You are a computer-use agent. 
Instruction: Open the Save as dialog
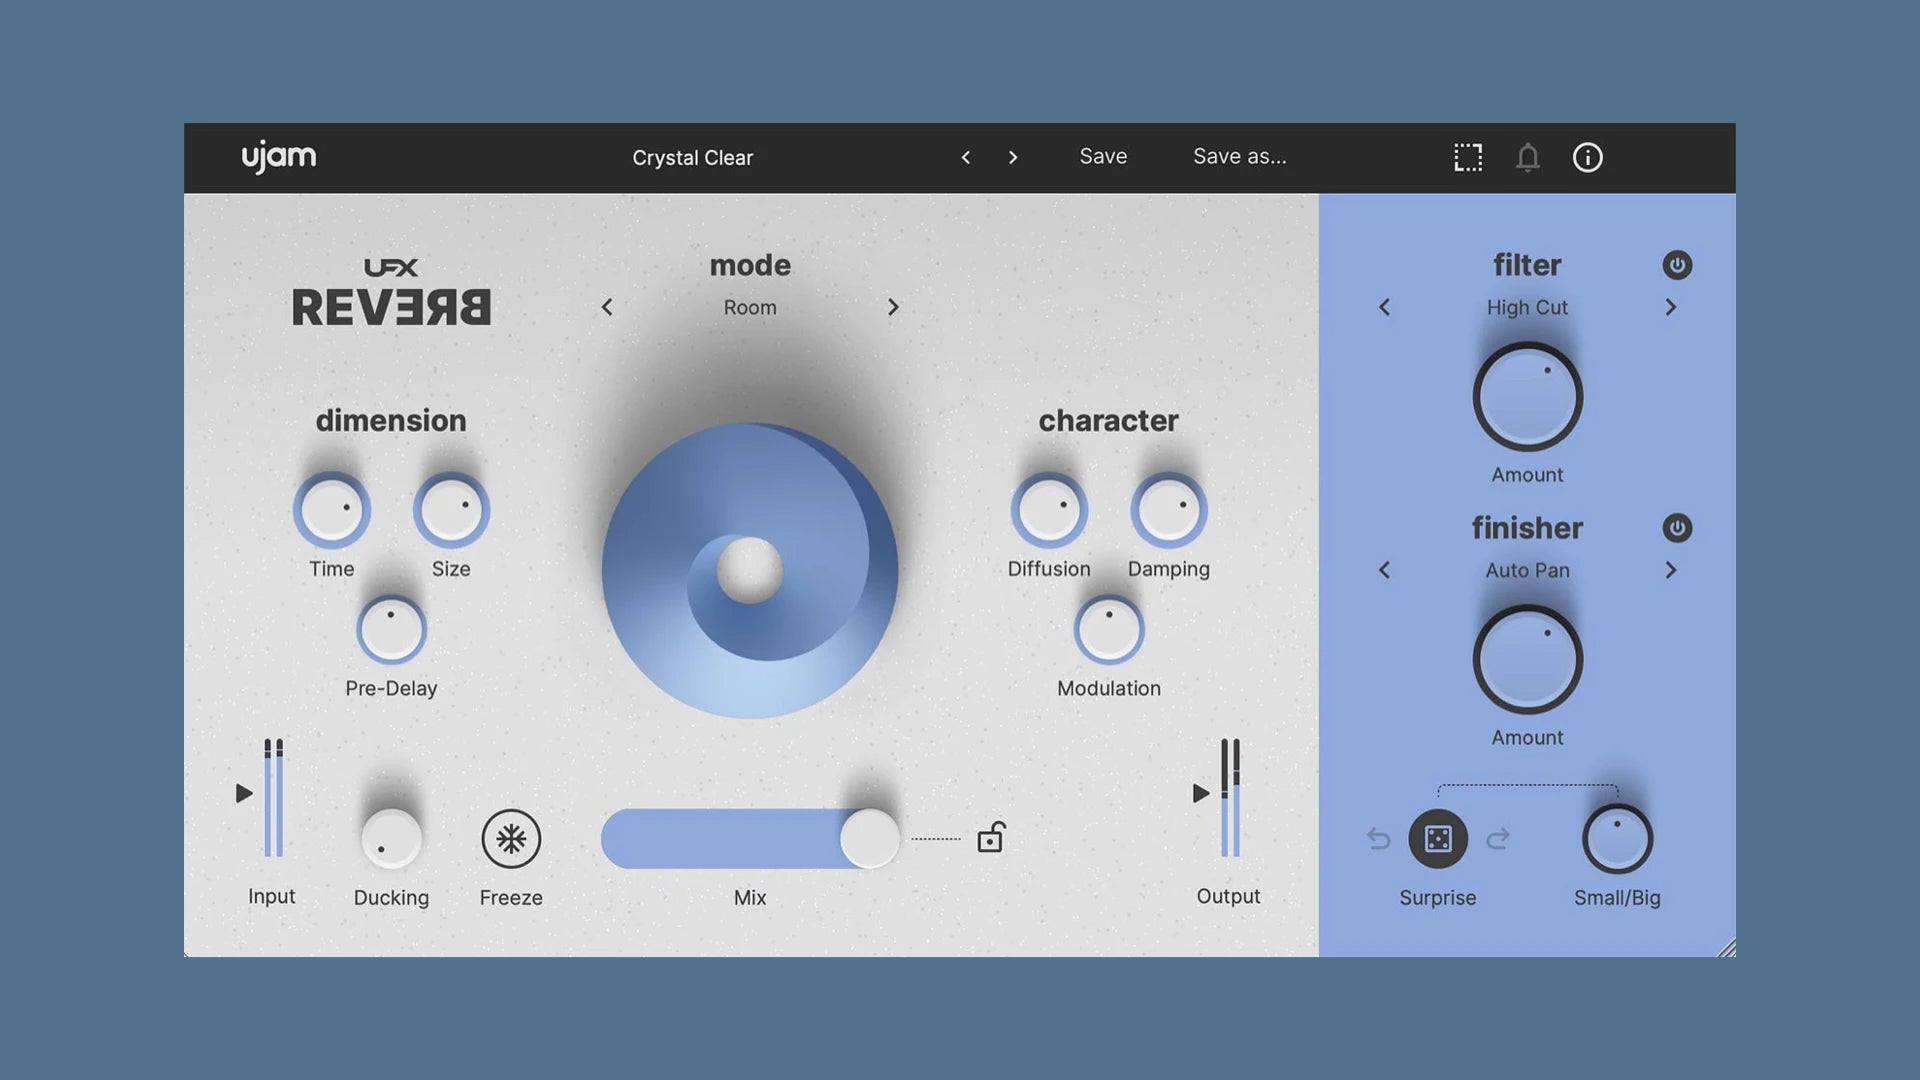click(x=1240, y=157)
